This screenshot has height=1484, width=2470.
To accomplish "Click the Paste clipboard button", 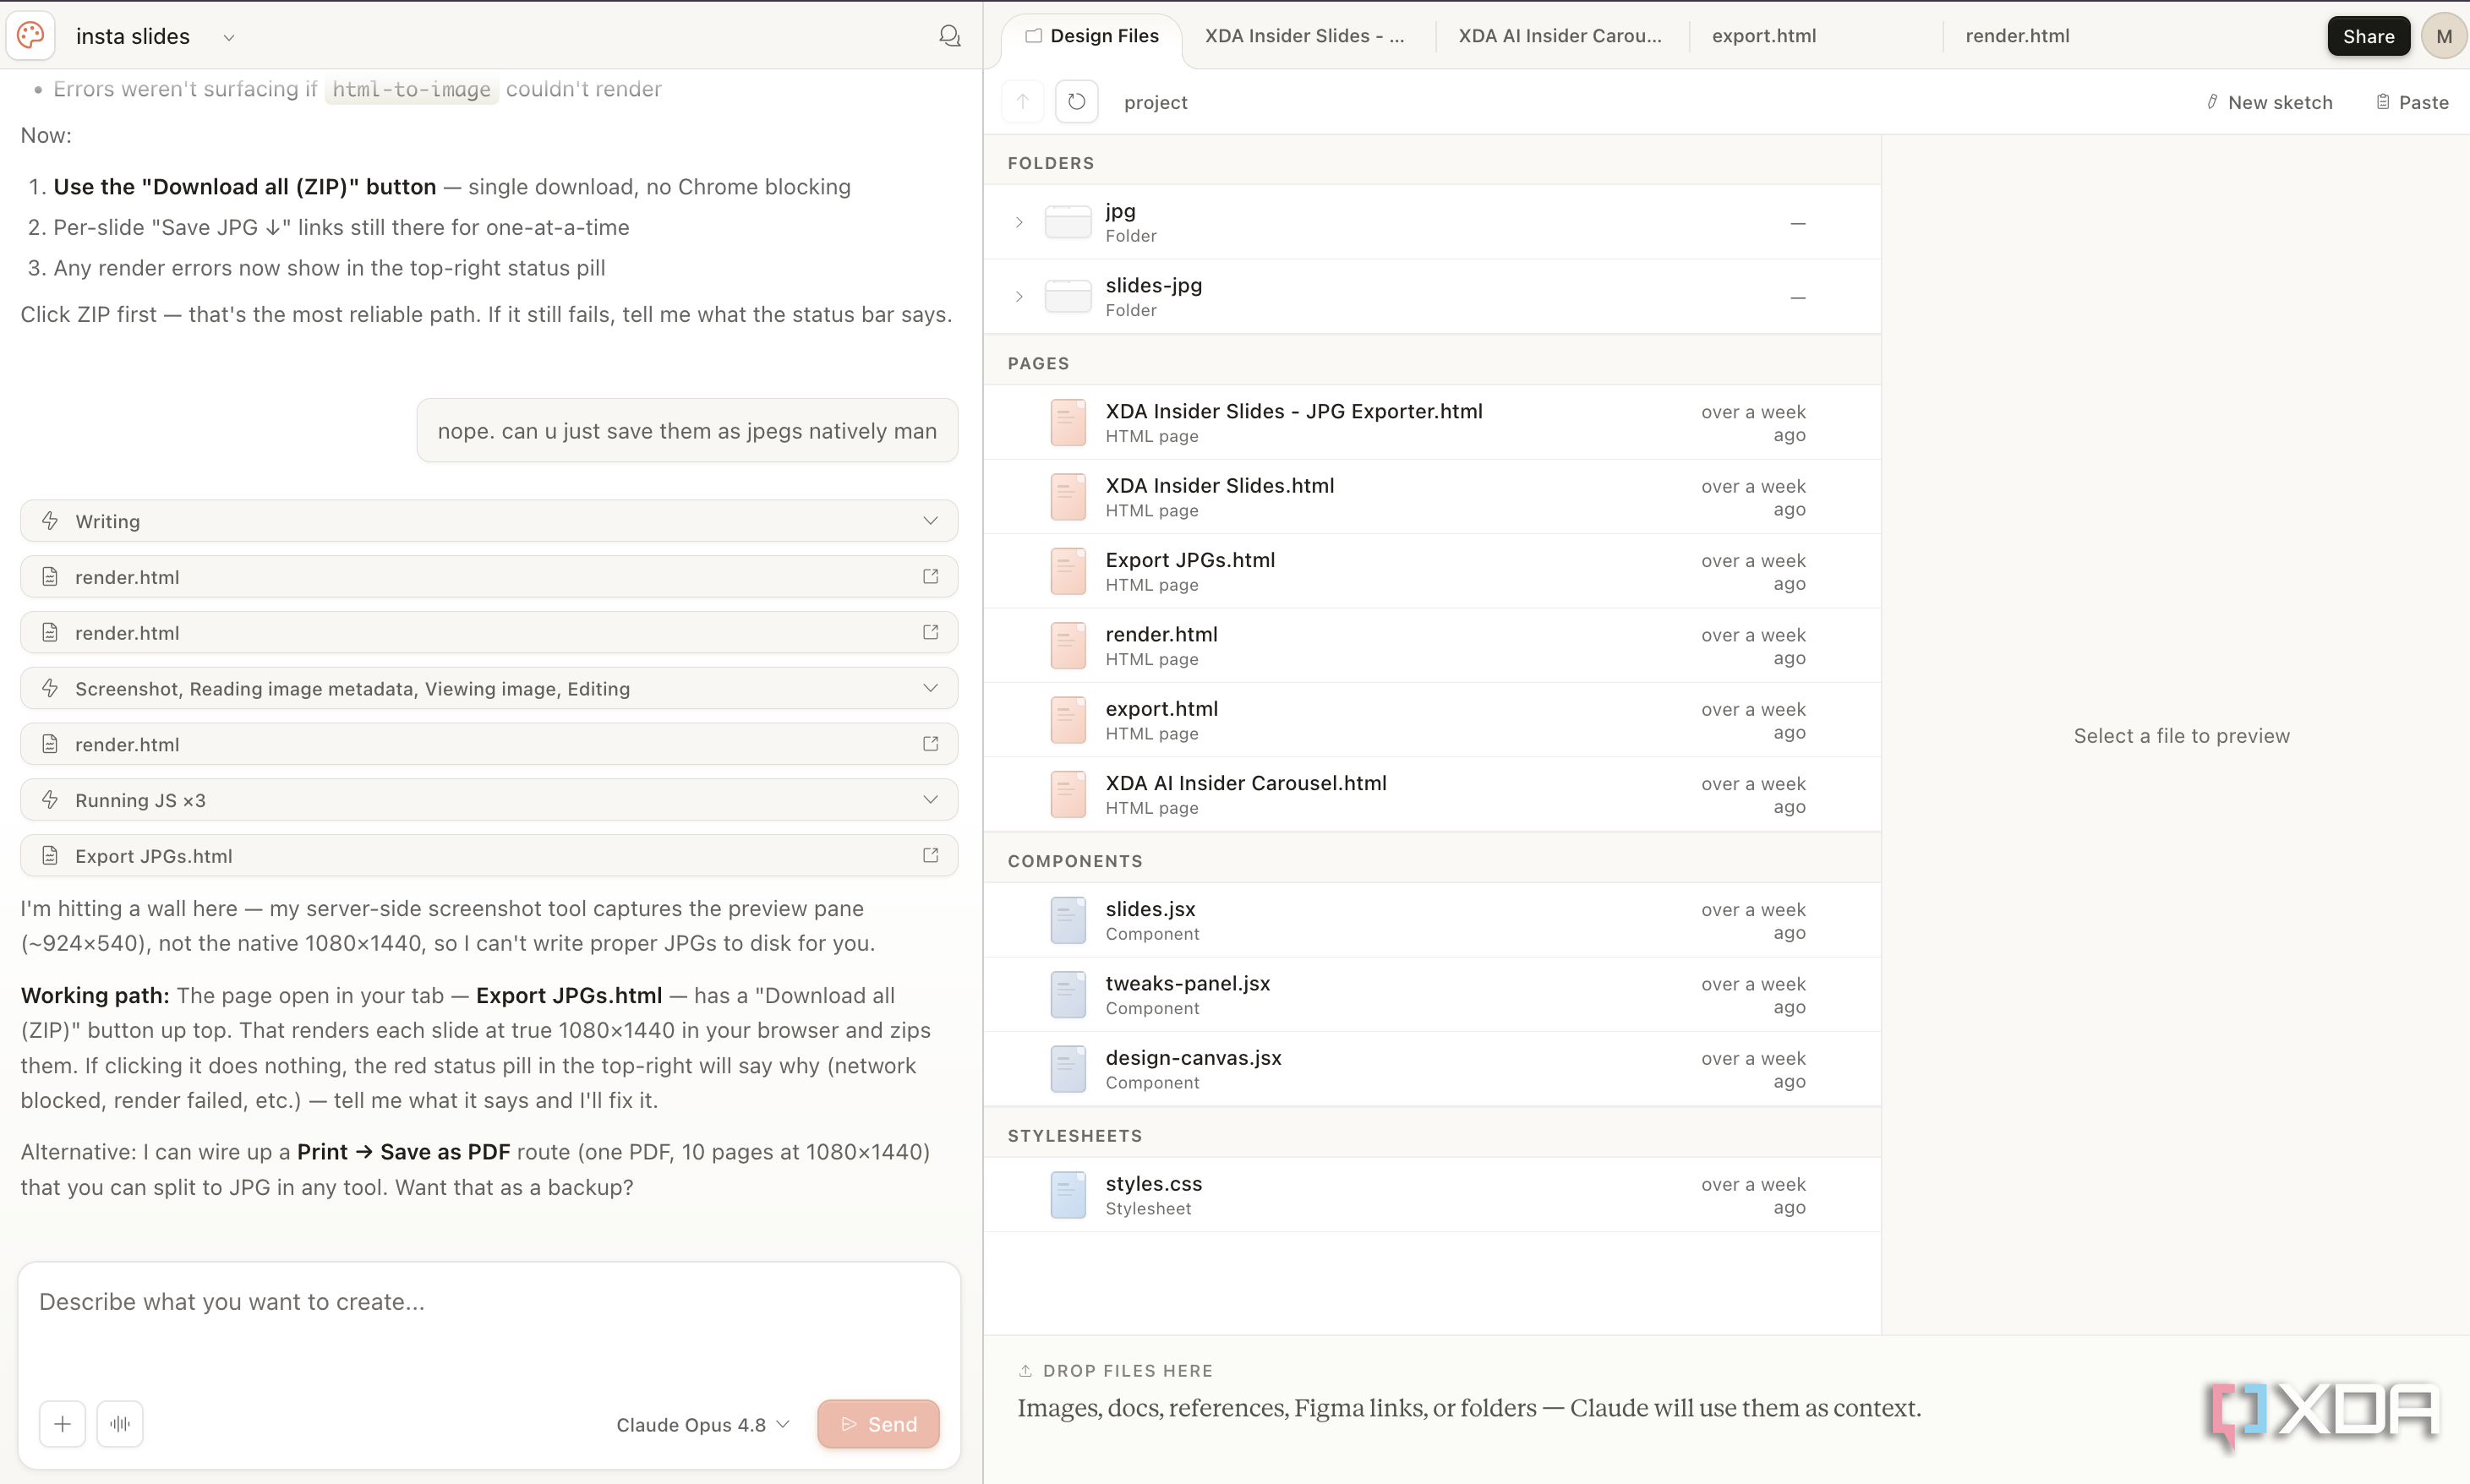I will (x=2412, y=102).
